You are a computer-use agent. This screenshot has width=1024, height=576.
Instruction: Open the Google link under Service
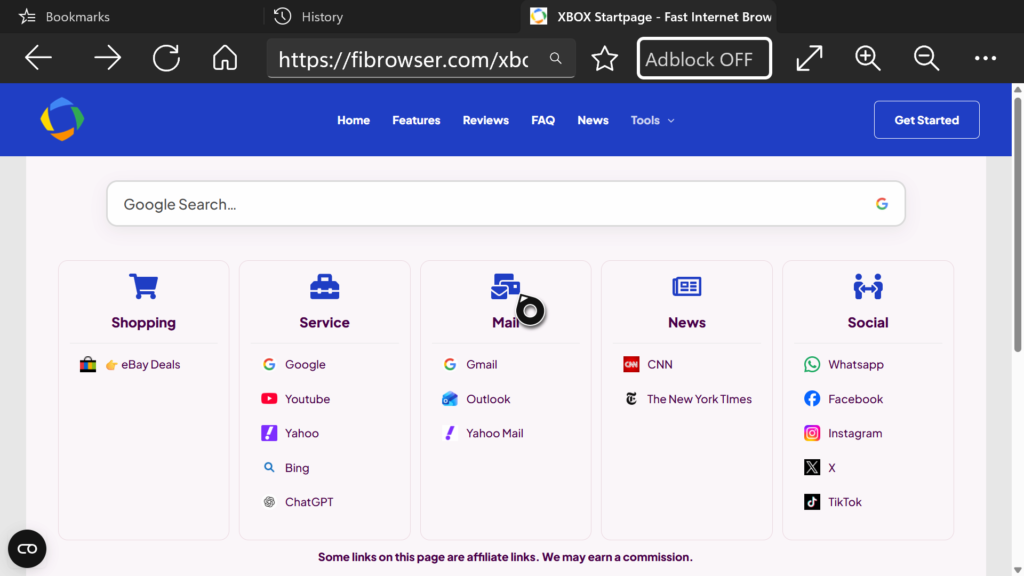[293, 364]
